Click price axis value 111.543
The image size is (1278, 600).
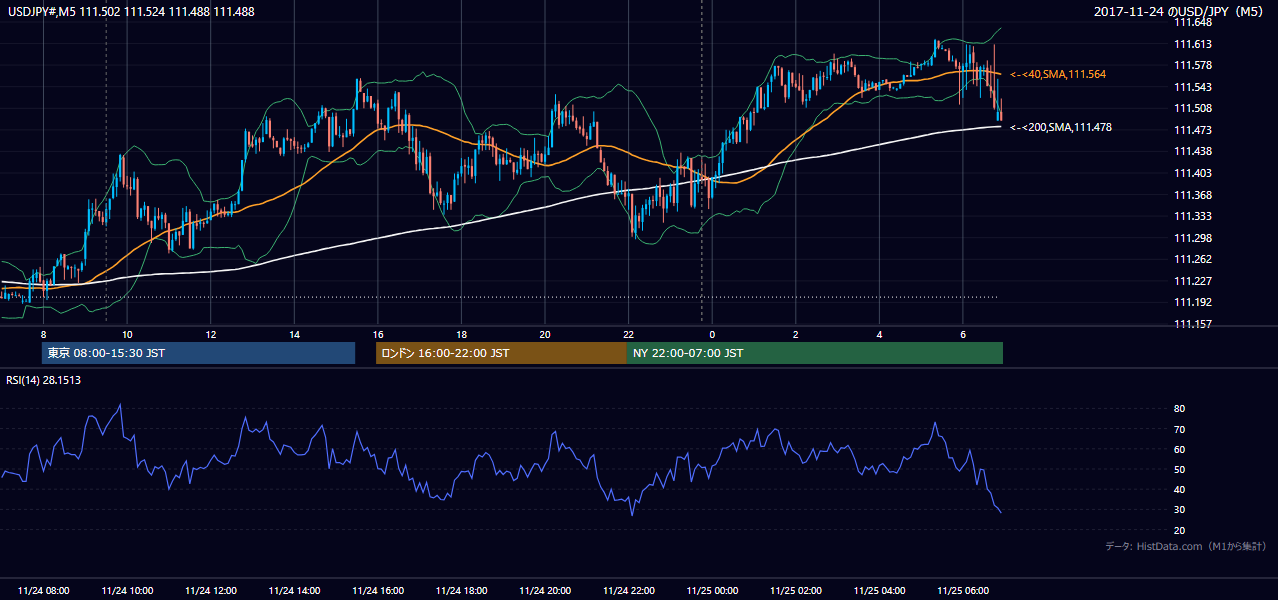point(1194,87)
